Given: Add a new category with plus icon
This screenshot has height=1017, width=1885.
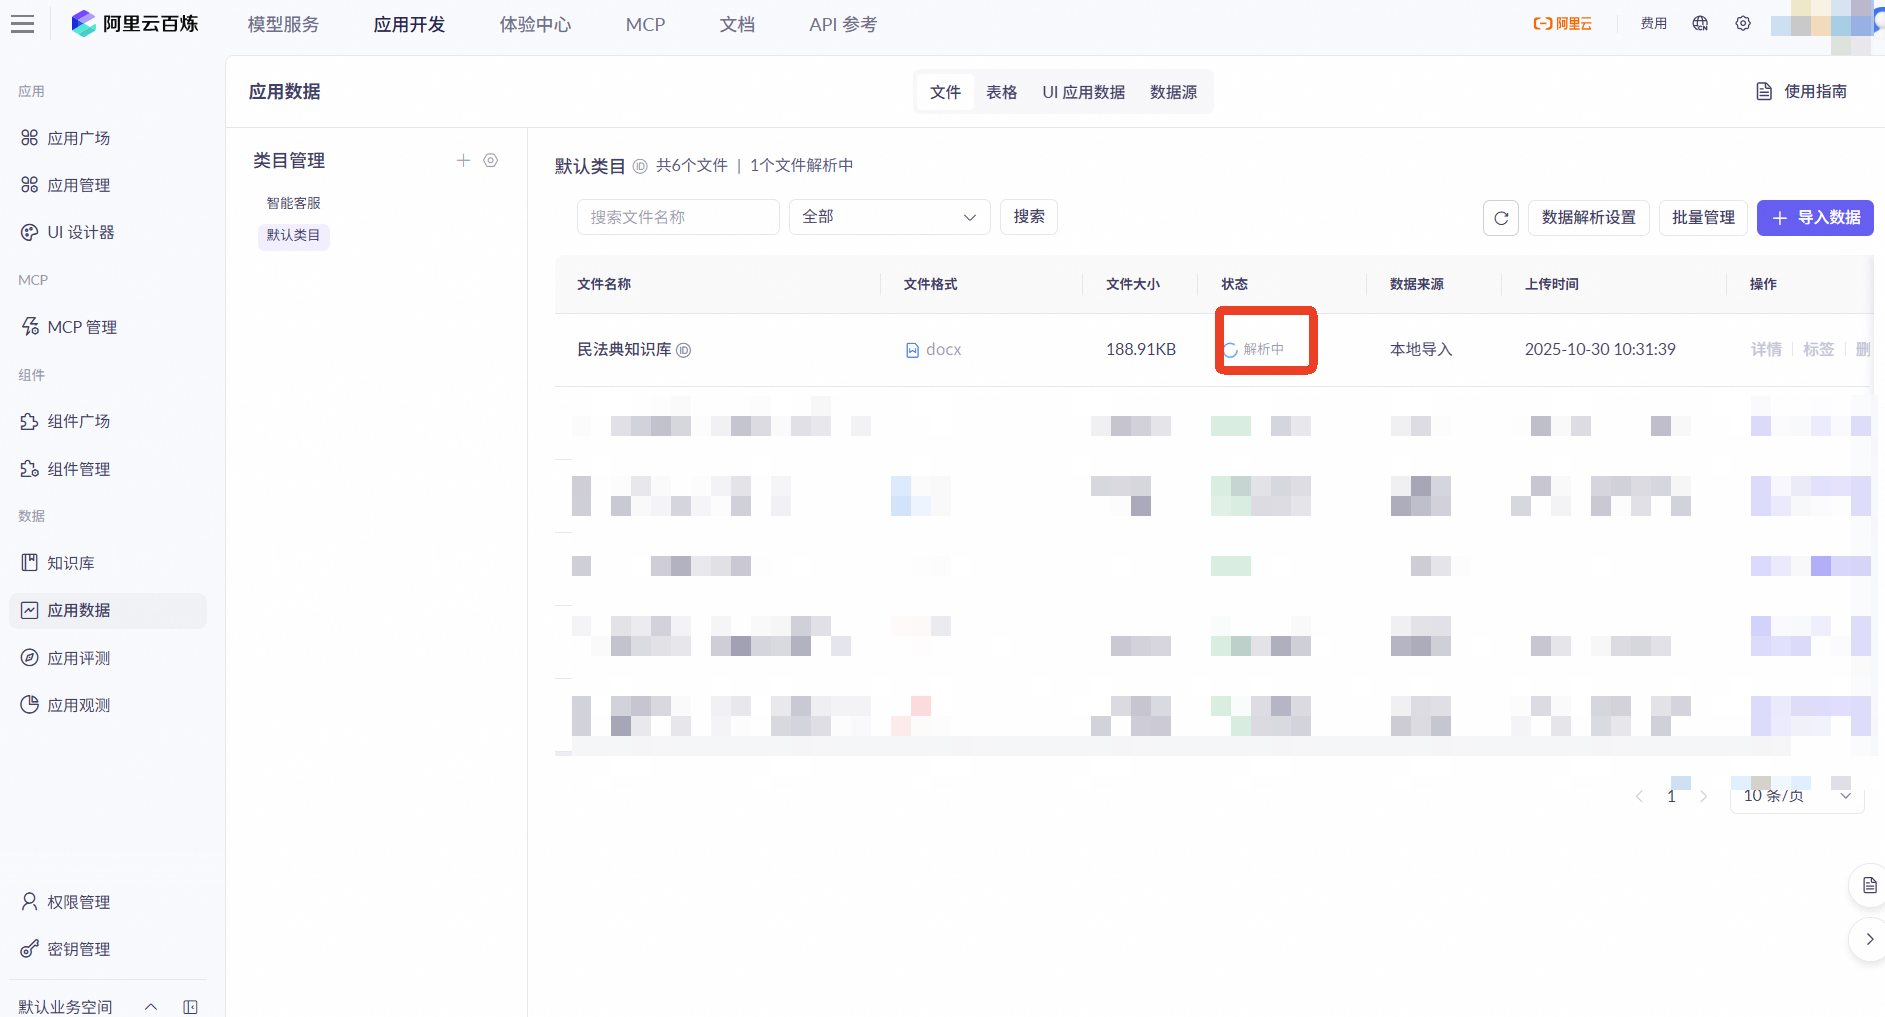Looking at the screenshot, I should point(463,160).
